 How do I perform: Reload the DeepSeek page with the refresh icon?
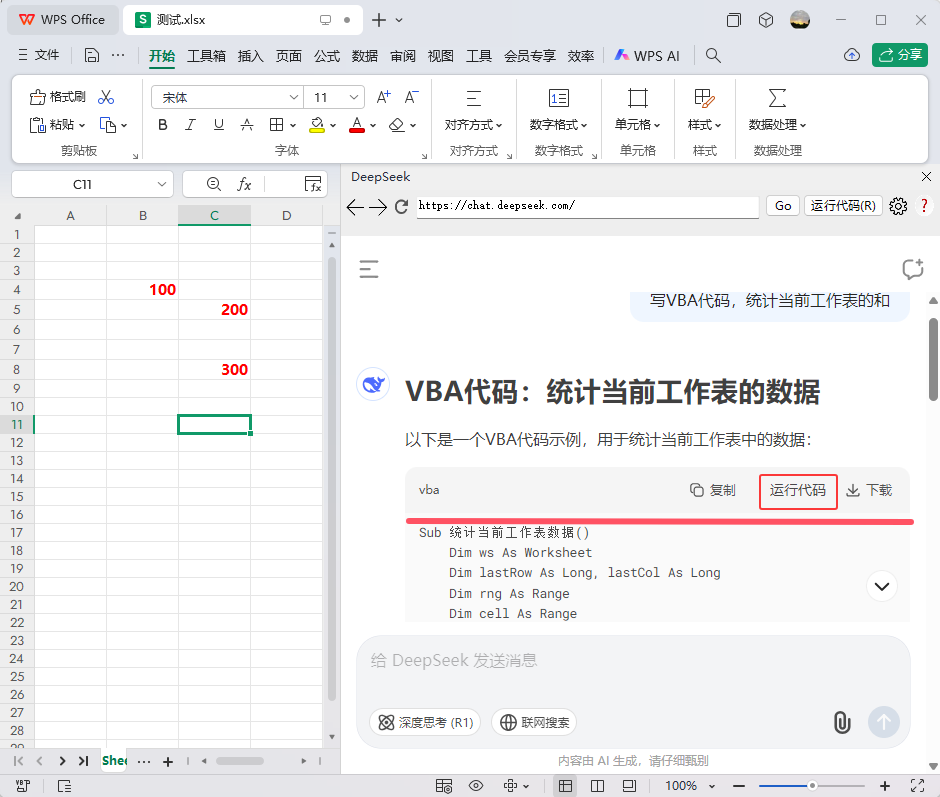point(402,206)
